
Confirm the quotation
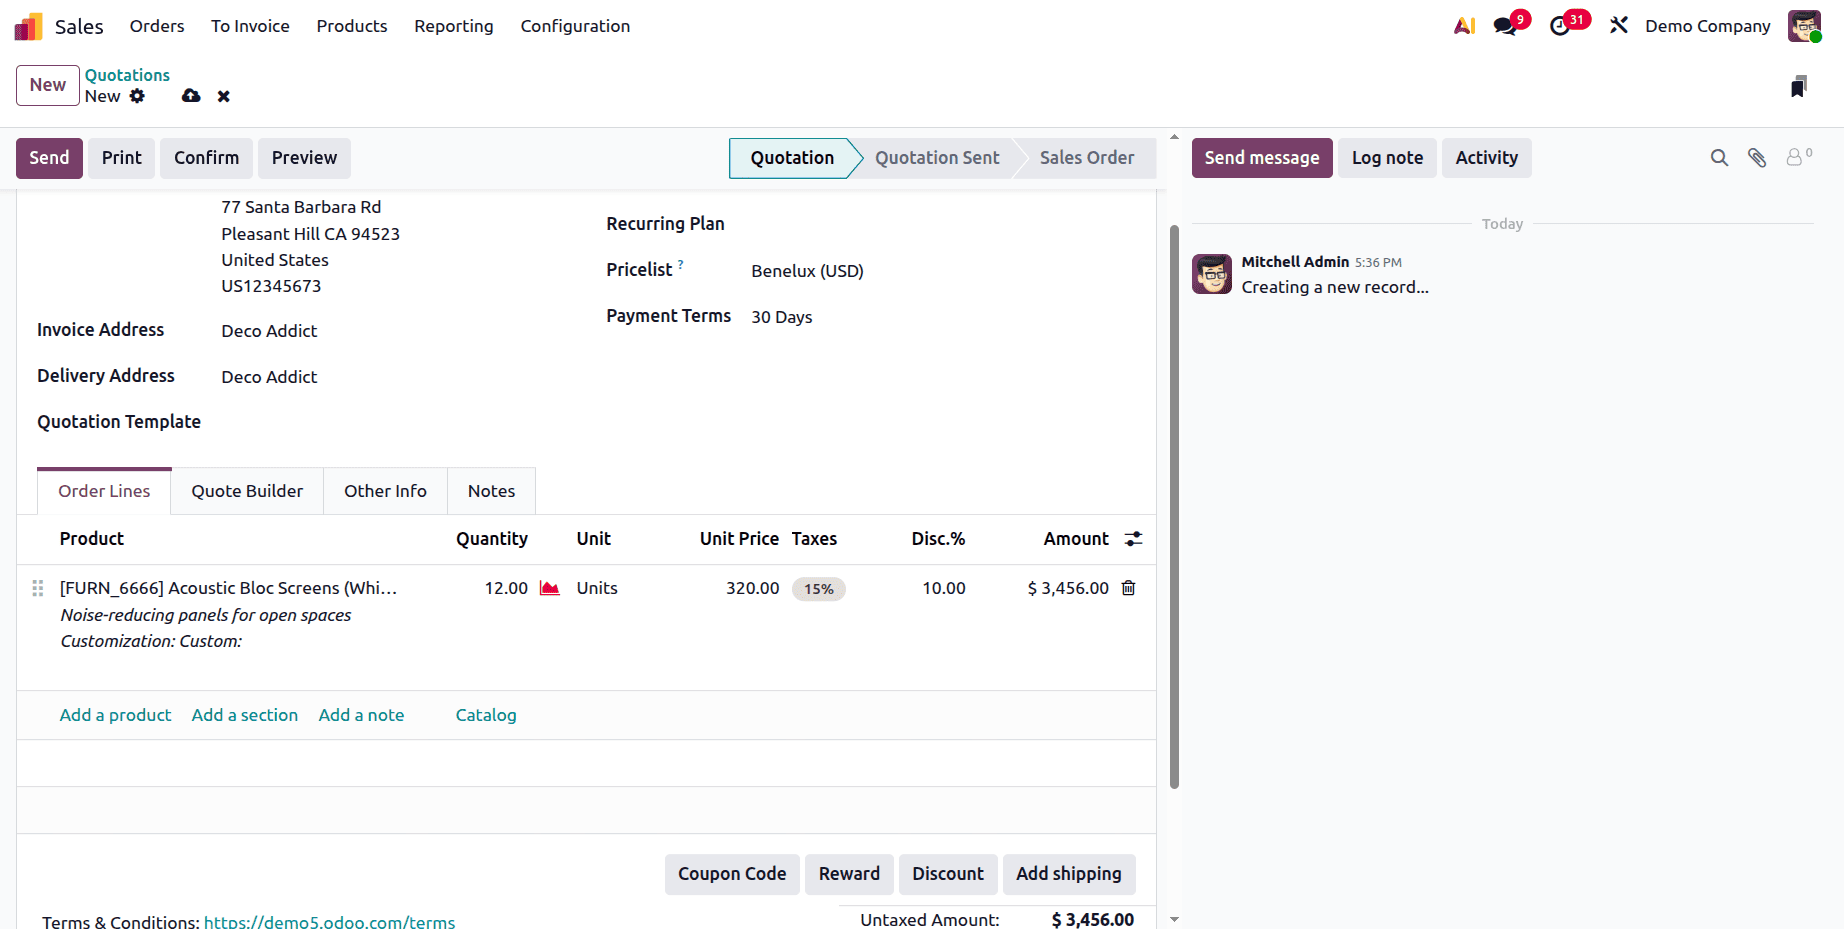(x=206, y=158)
